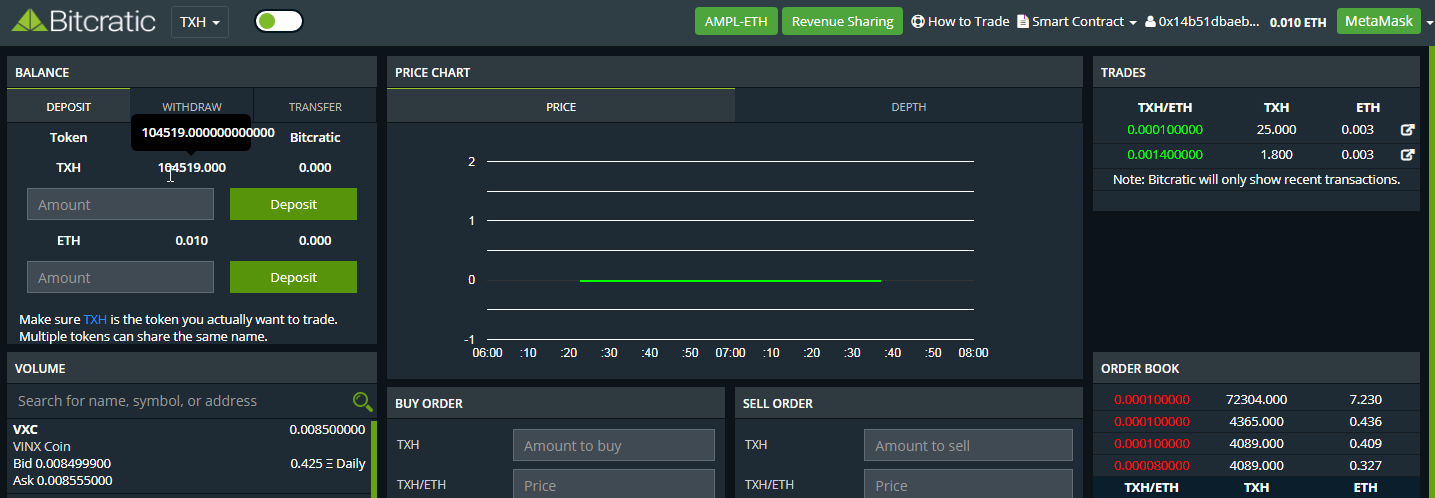Click the Smart Contract document icon
Viewport: 1435px width, 498px height.
click(1023, 21)
